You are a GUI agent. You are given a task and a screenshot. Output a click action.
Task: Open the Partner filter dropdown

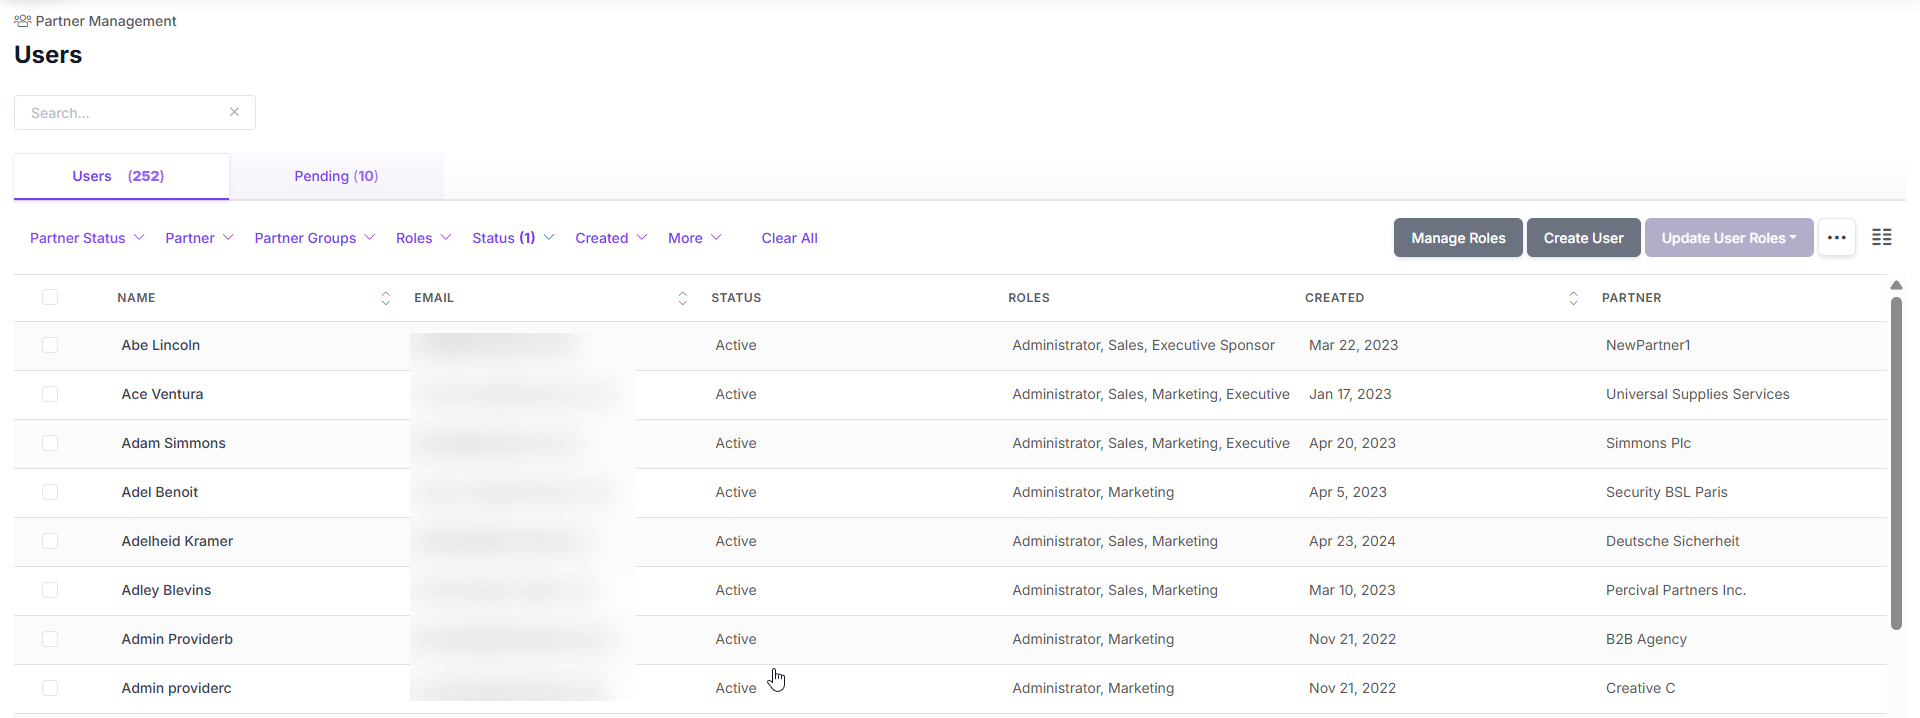click(x=199, y=238)
